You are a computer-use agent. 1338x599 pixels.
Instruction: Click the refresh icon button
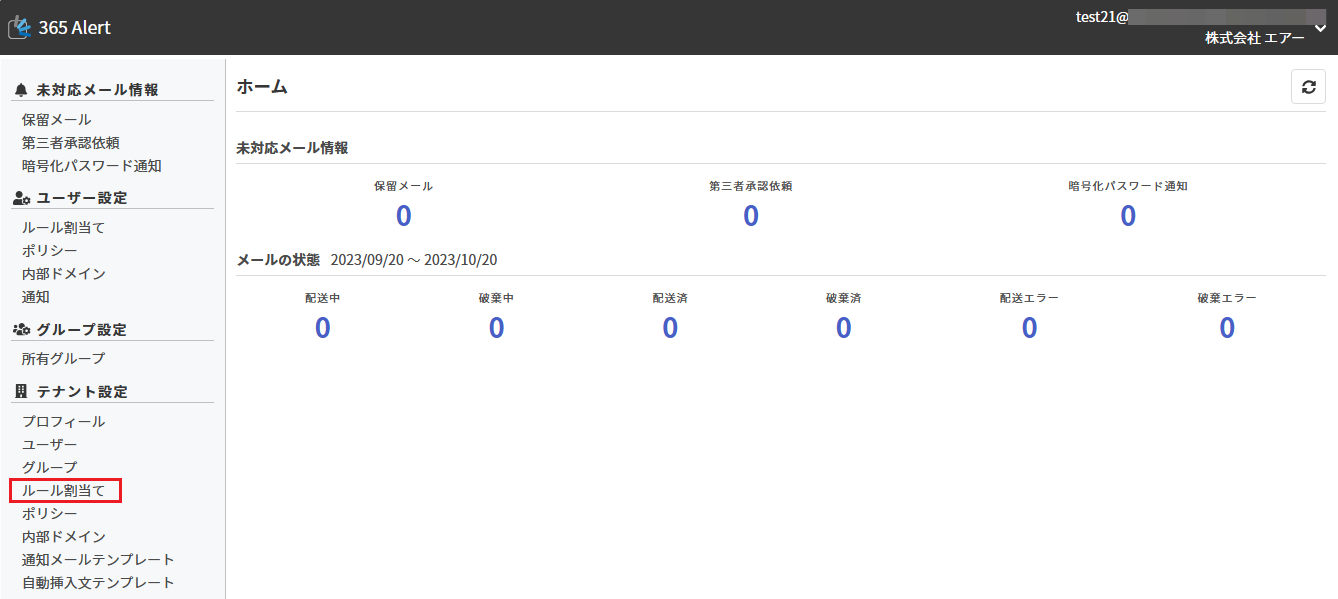[x=1308, y=87]
